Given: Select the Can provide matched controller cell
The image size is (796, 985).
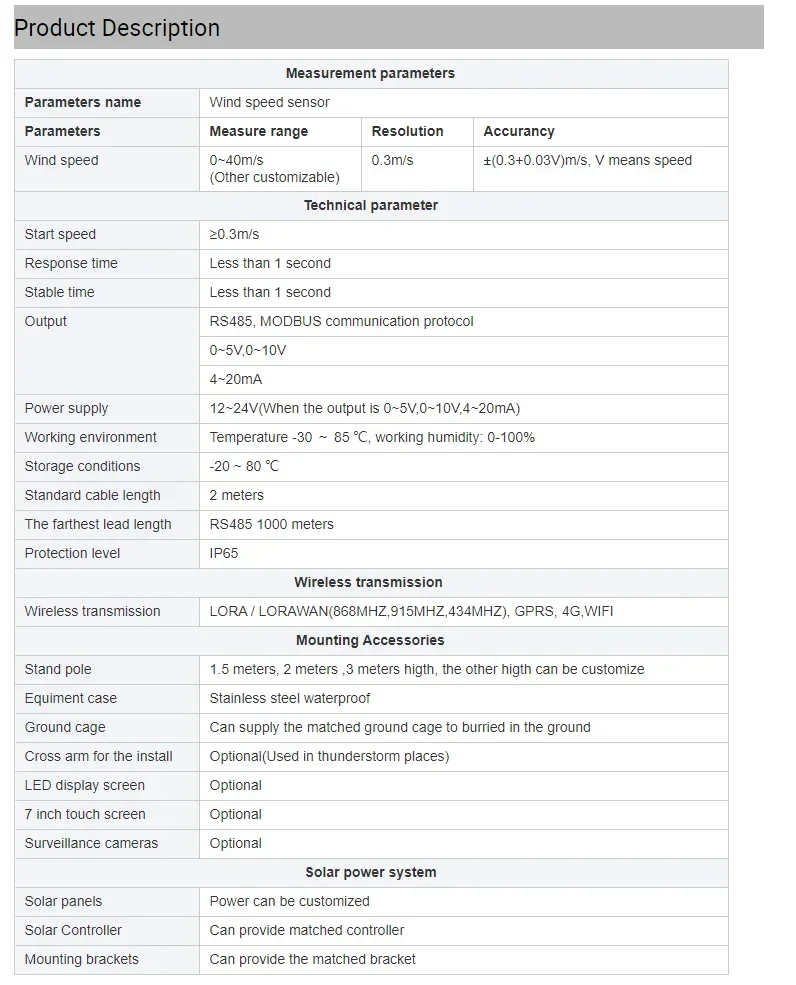Looking at the screenshot, I should tap(464, 930).
